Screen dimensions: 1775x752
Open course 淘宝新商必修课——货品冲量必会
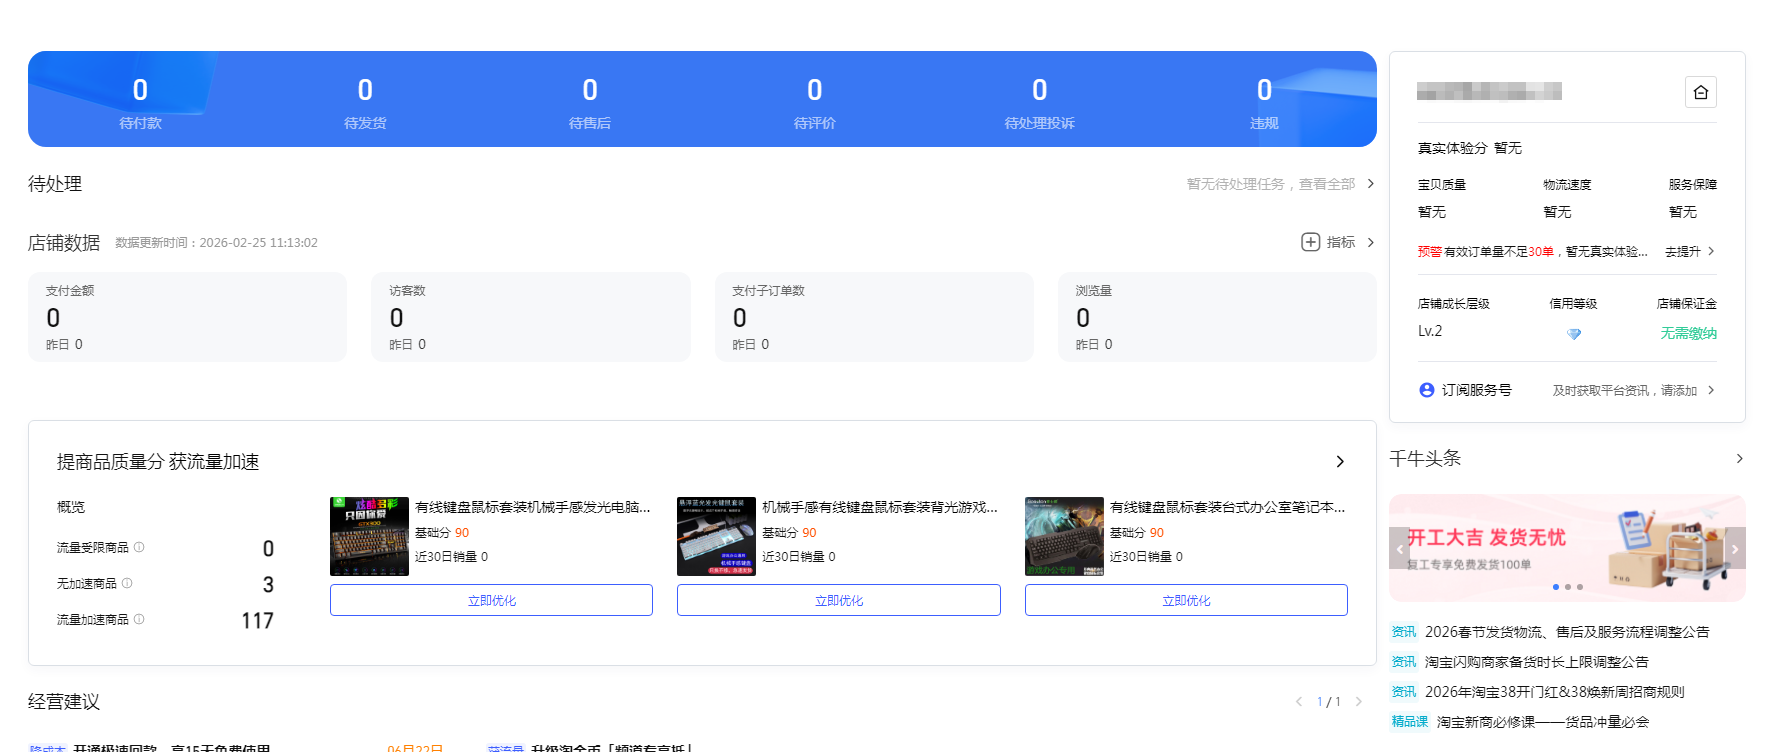(1543, 722)
